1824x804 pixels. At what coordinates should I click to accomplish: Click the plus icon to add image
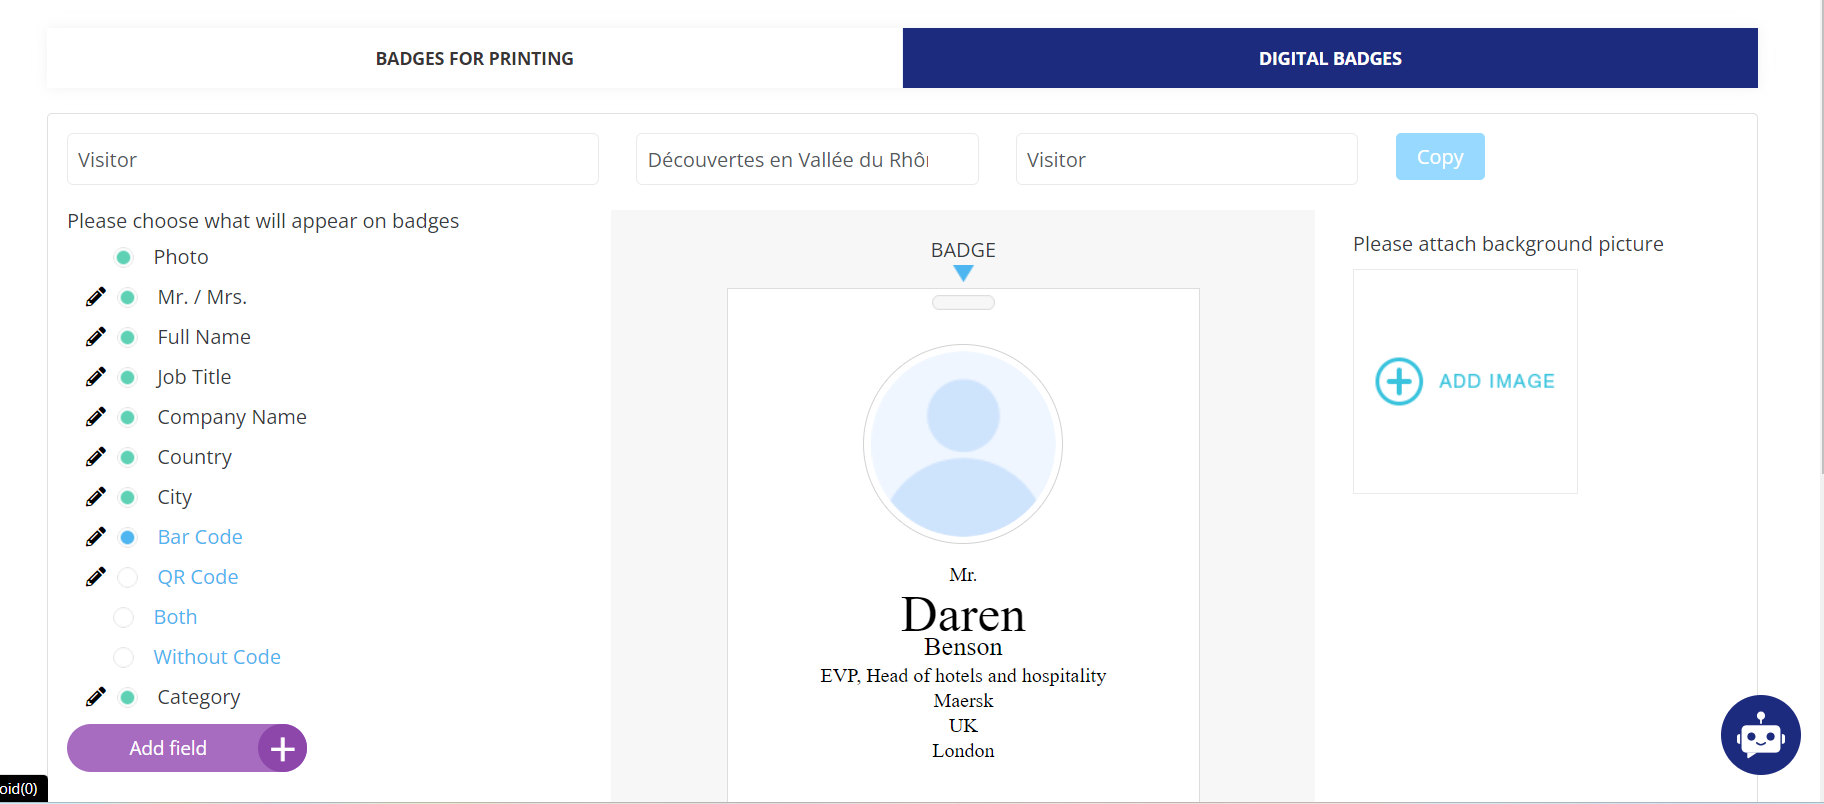pos(1398,381)
